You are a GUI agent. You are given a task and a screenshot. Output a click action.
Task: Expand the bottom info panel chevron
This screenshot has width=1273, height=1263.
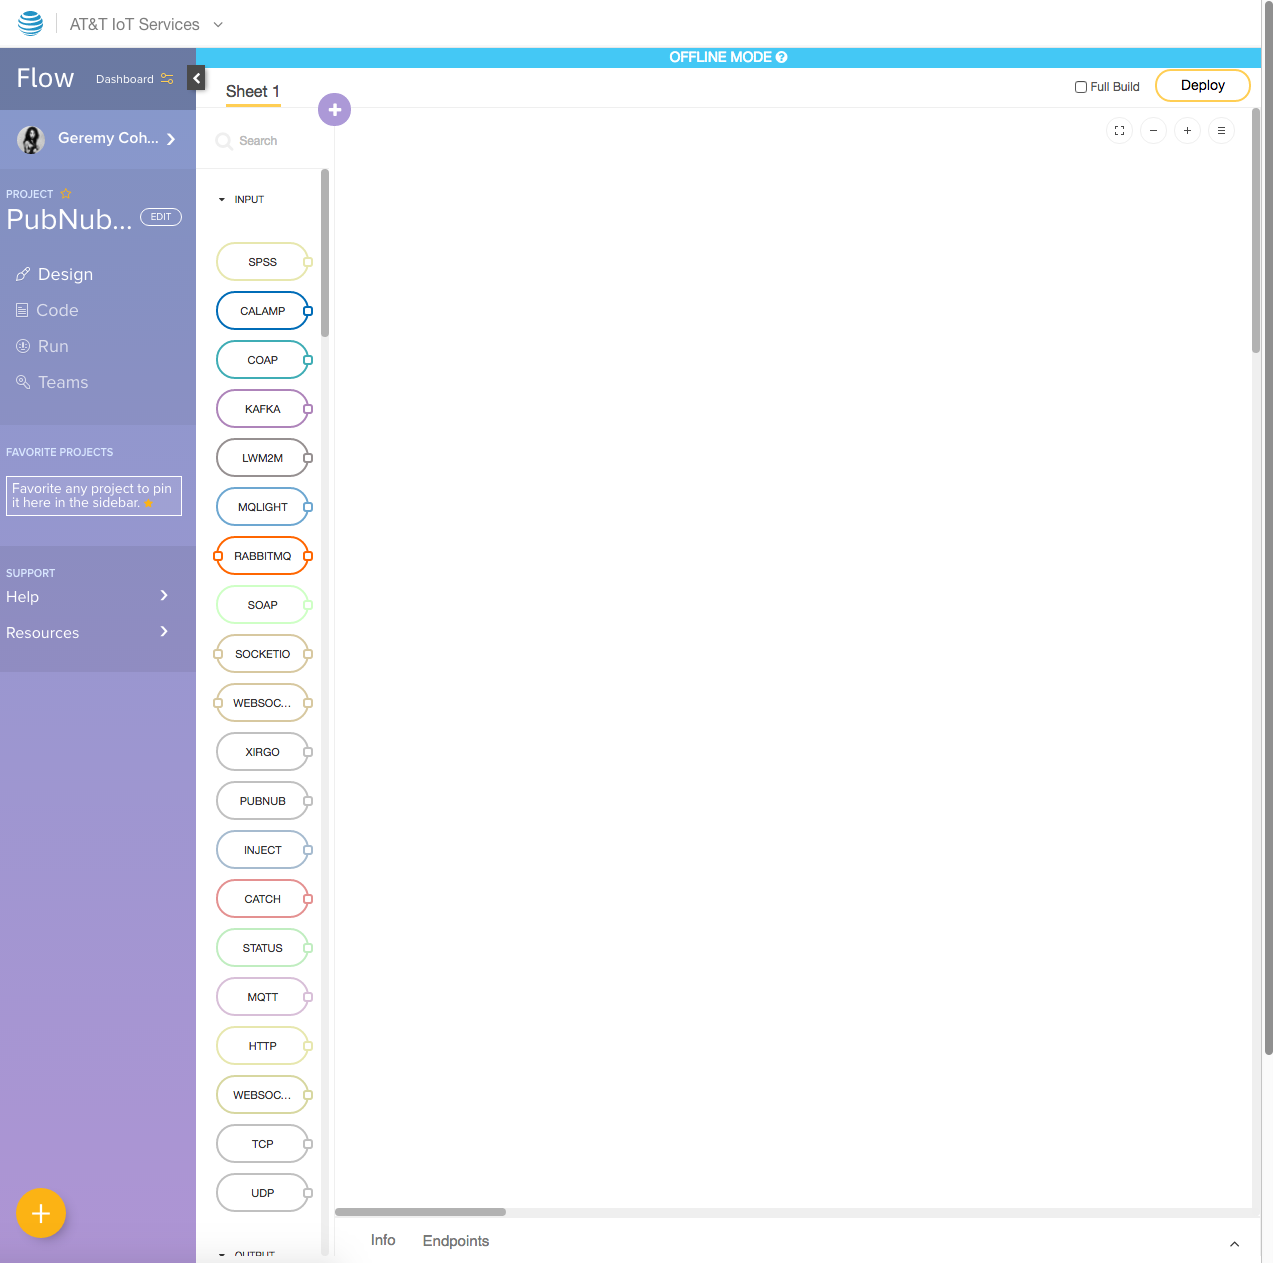click(x=1234, y=1244)
